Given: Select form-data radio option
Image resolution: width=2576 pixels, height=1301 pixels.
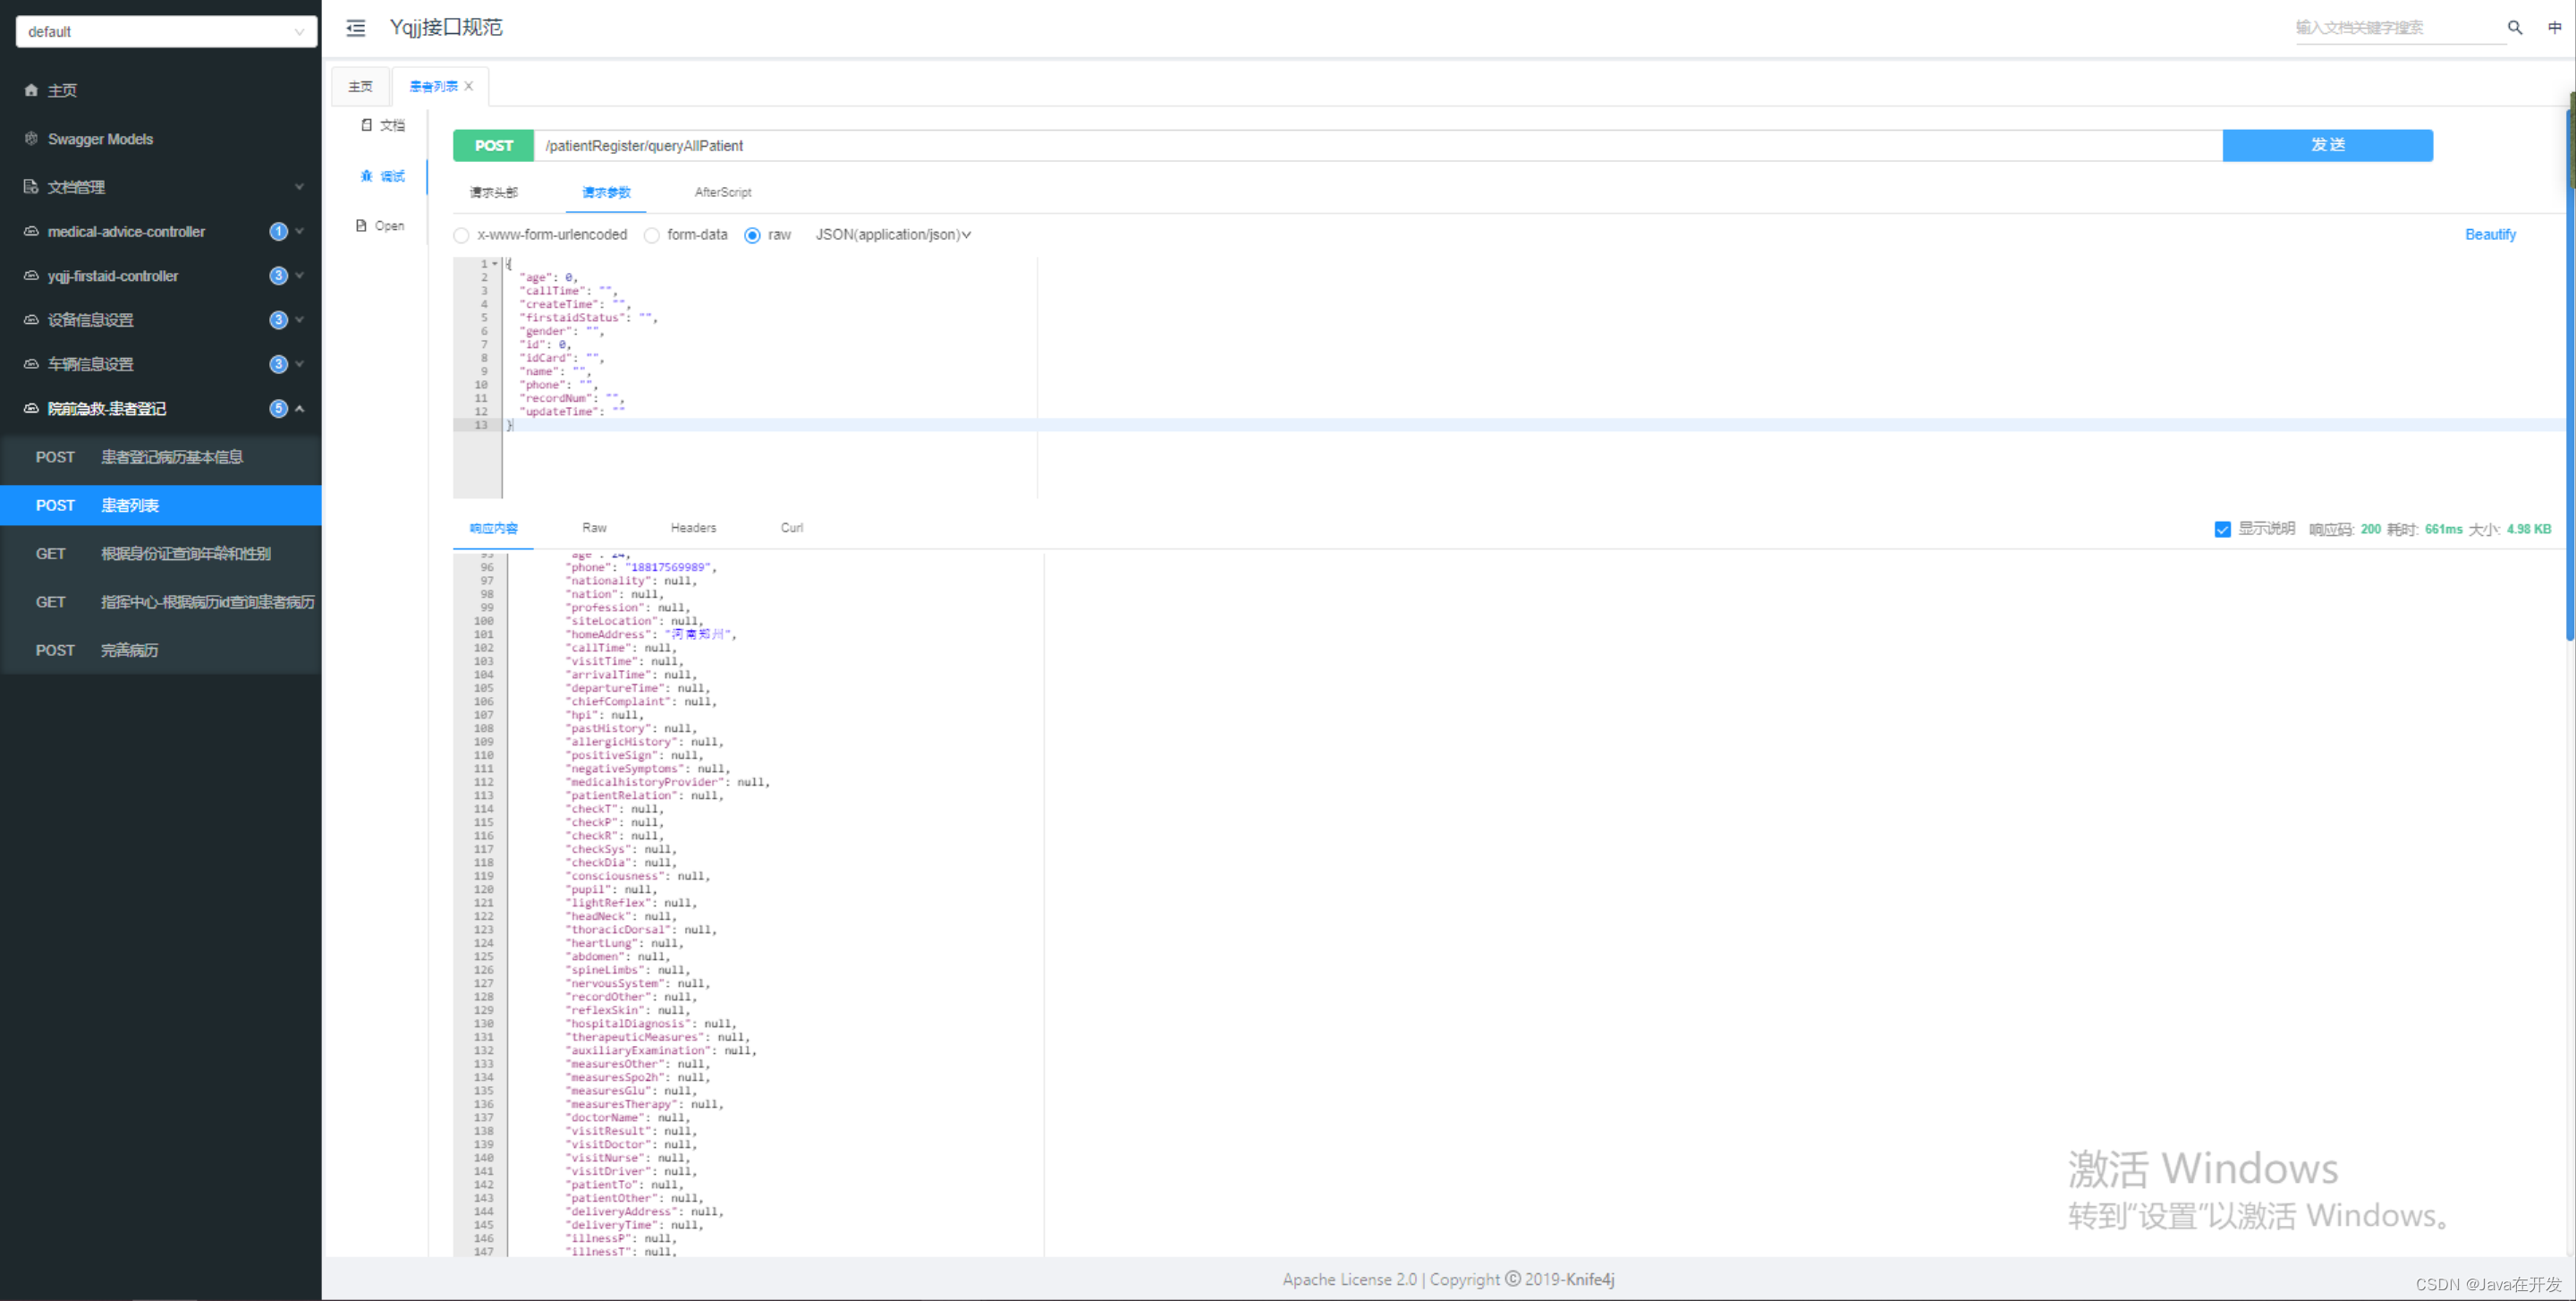Looking at the screenshot, I should point(652,235).
